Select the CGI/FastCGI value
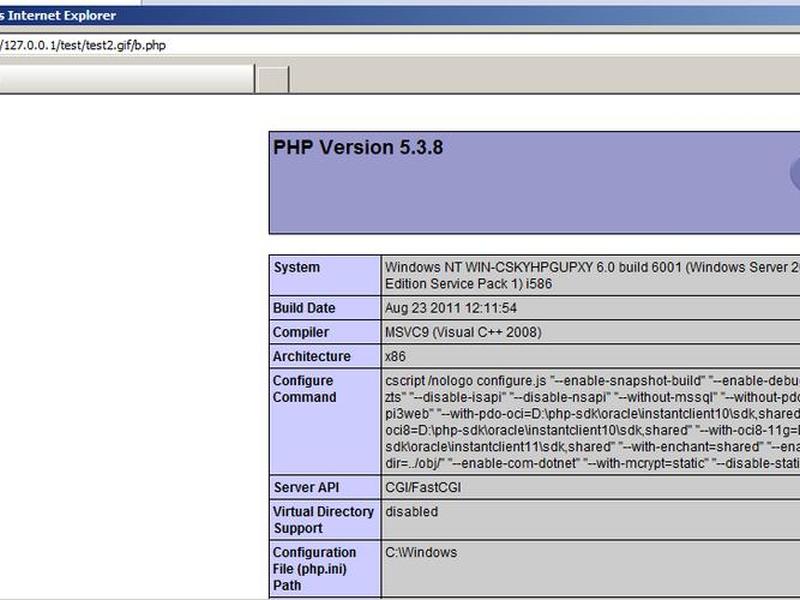This screenshot has width=800, height=600. pos(423,487)
